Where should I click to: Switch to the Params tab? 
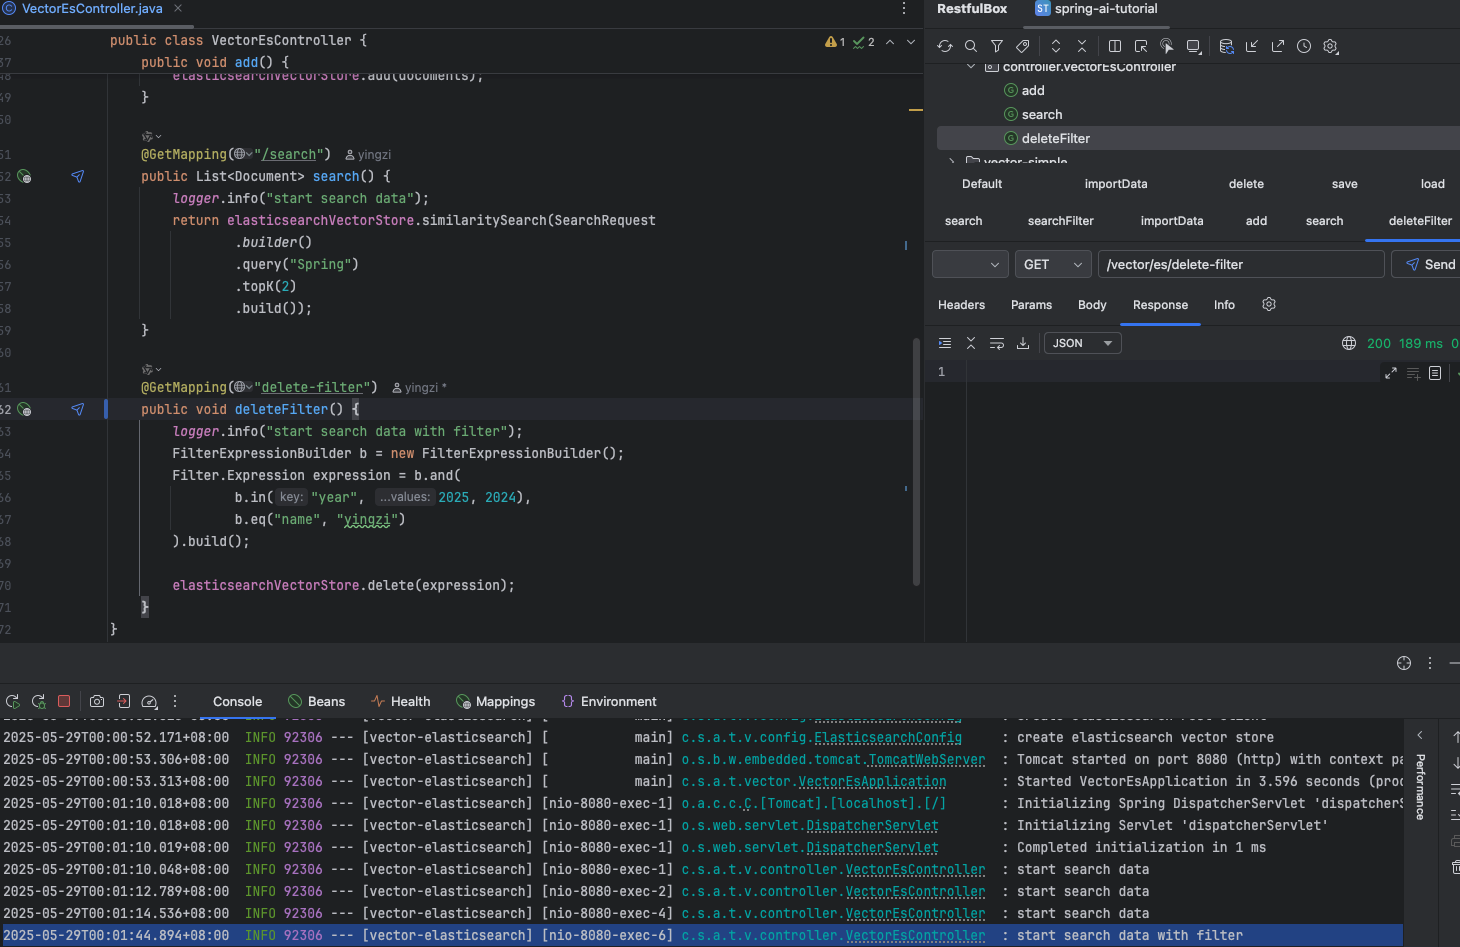(x=1031, y=305)
